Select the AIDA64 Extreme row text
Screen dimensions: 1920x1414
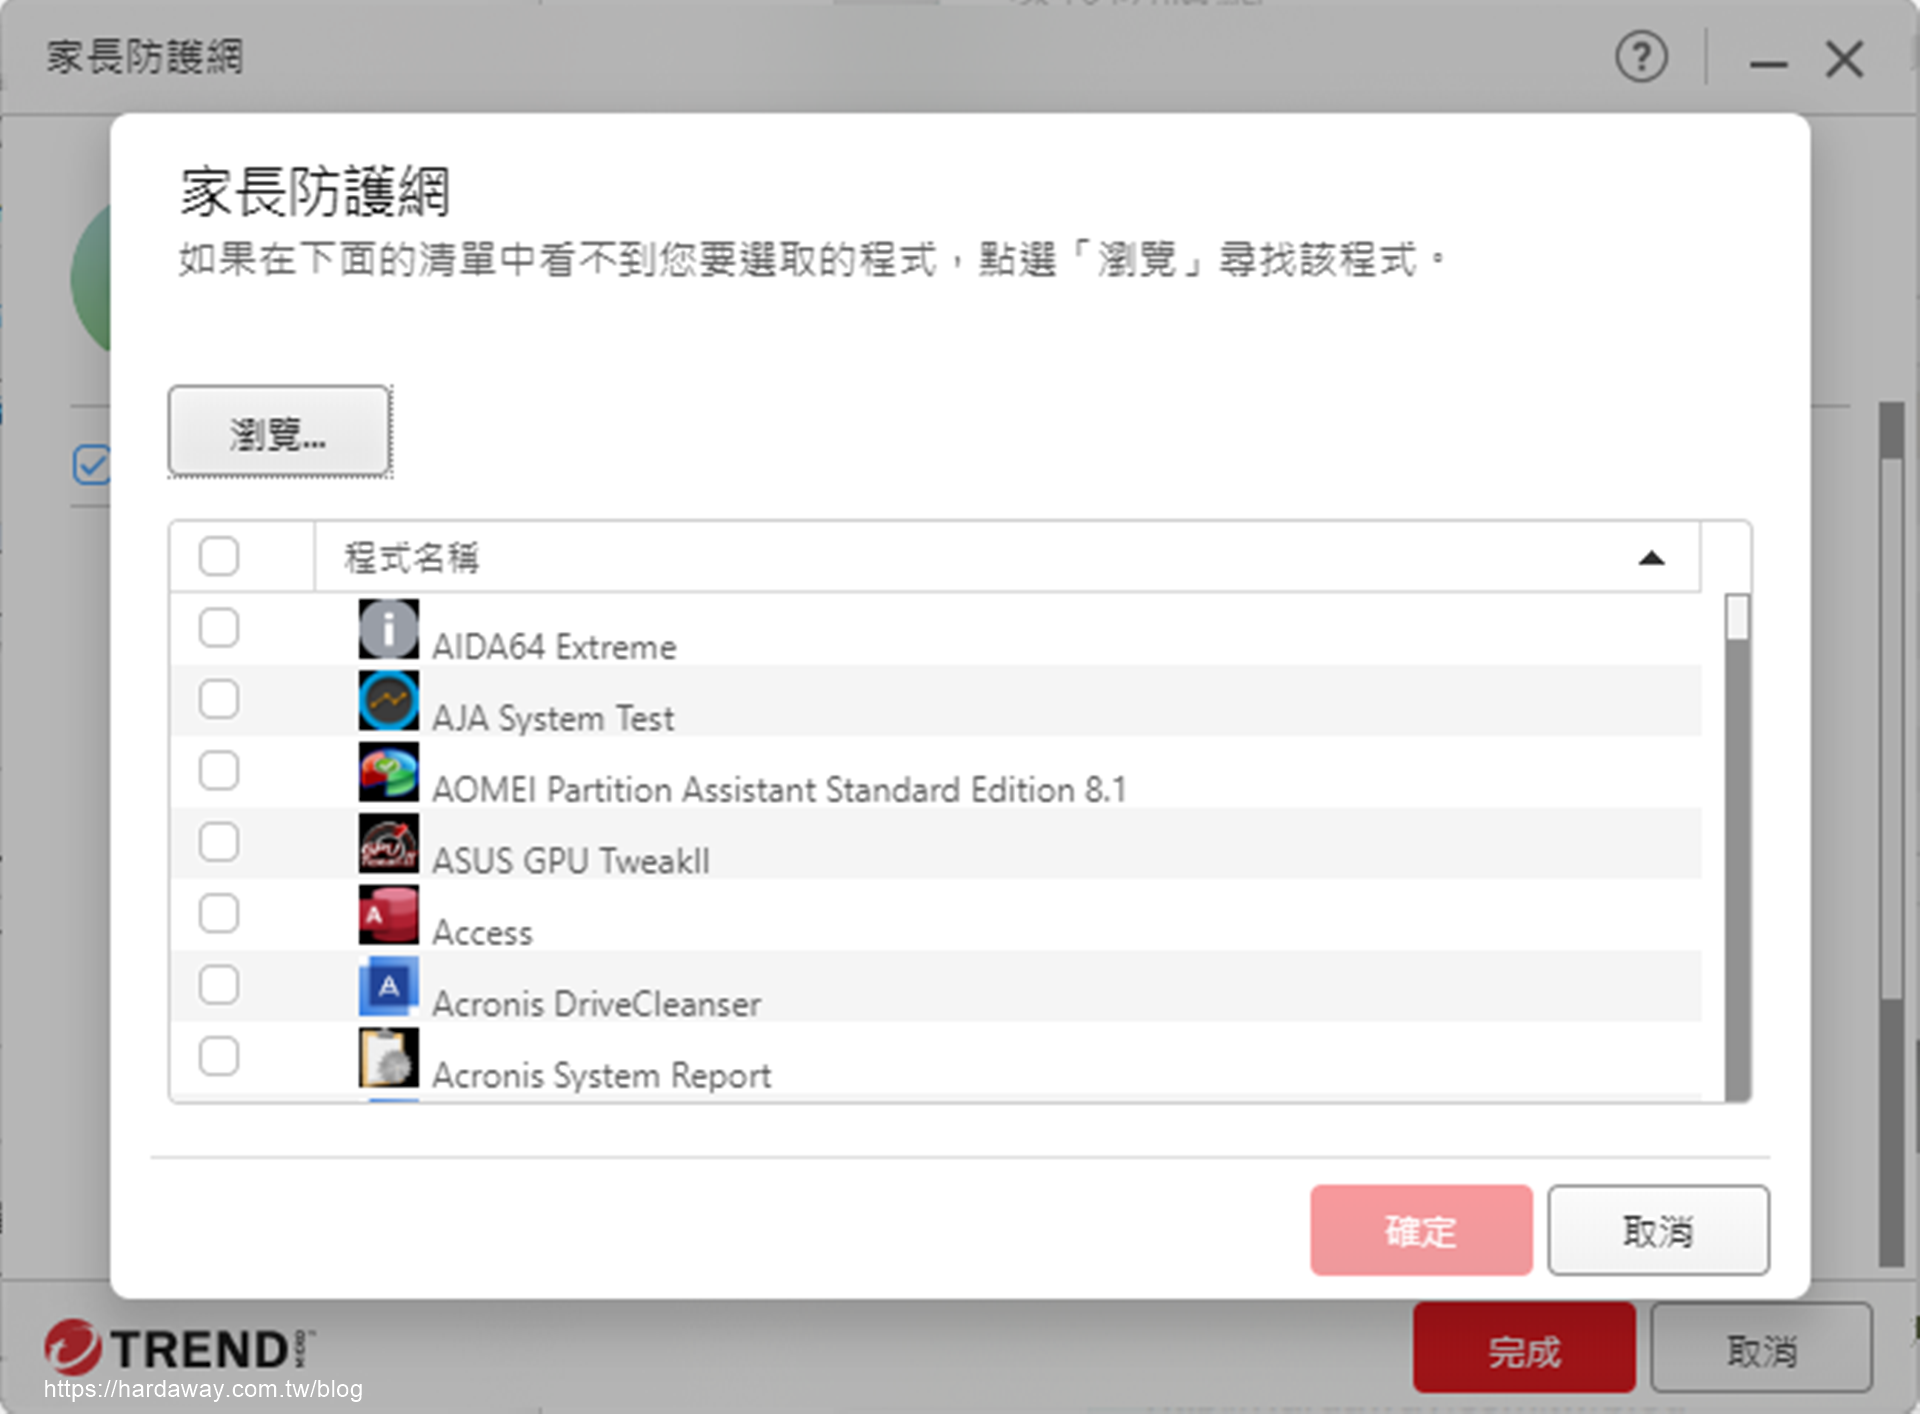click(554, 647)
